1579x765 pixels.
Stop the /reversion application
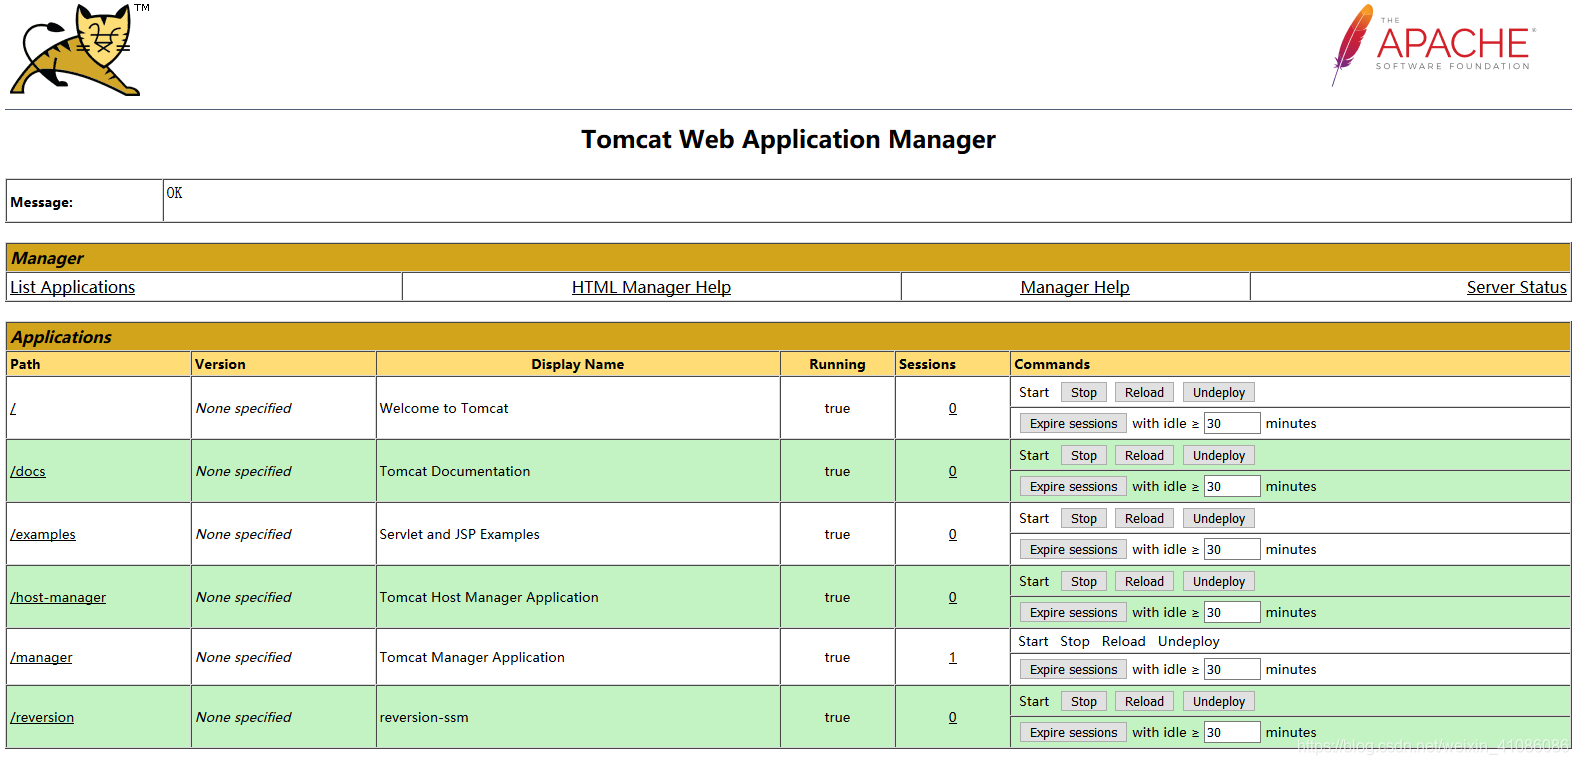(x=1084, y=702)
